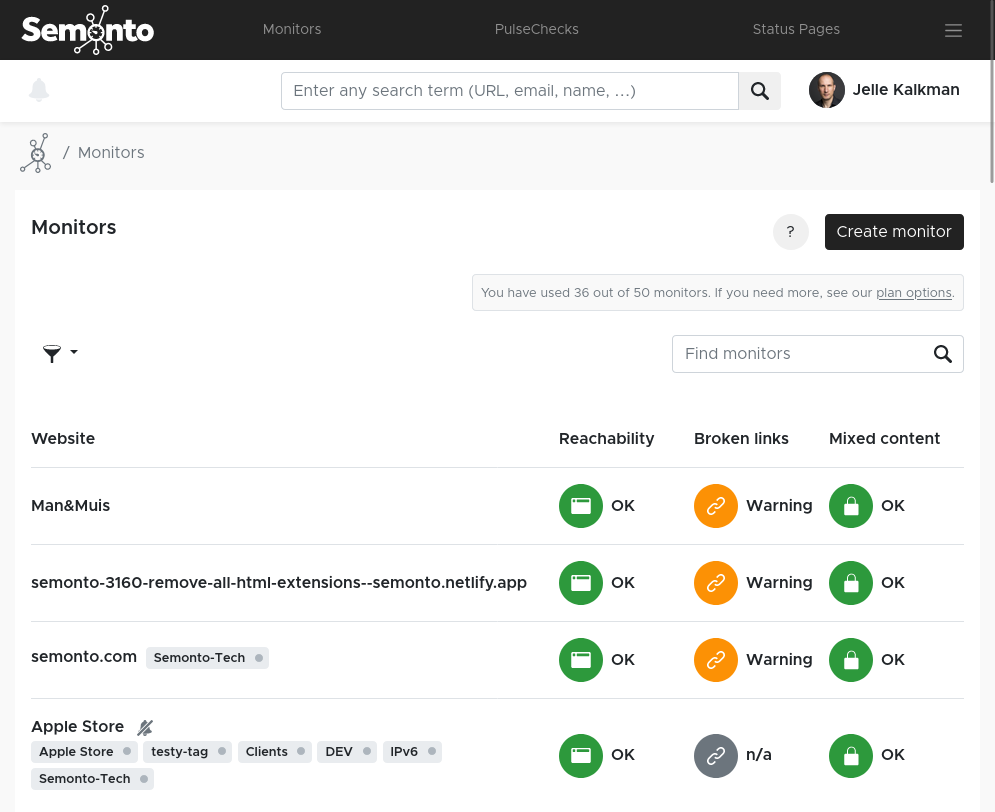
Task: Open the hamburger menu
Action: (953, 30)
